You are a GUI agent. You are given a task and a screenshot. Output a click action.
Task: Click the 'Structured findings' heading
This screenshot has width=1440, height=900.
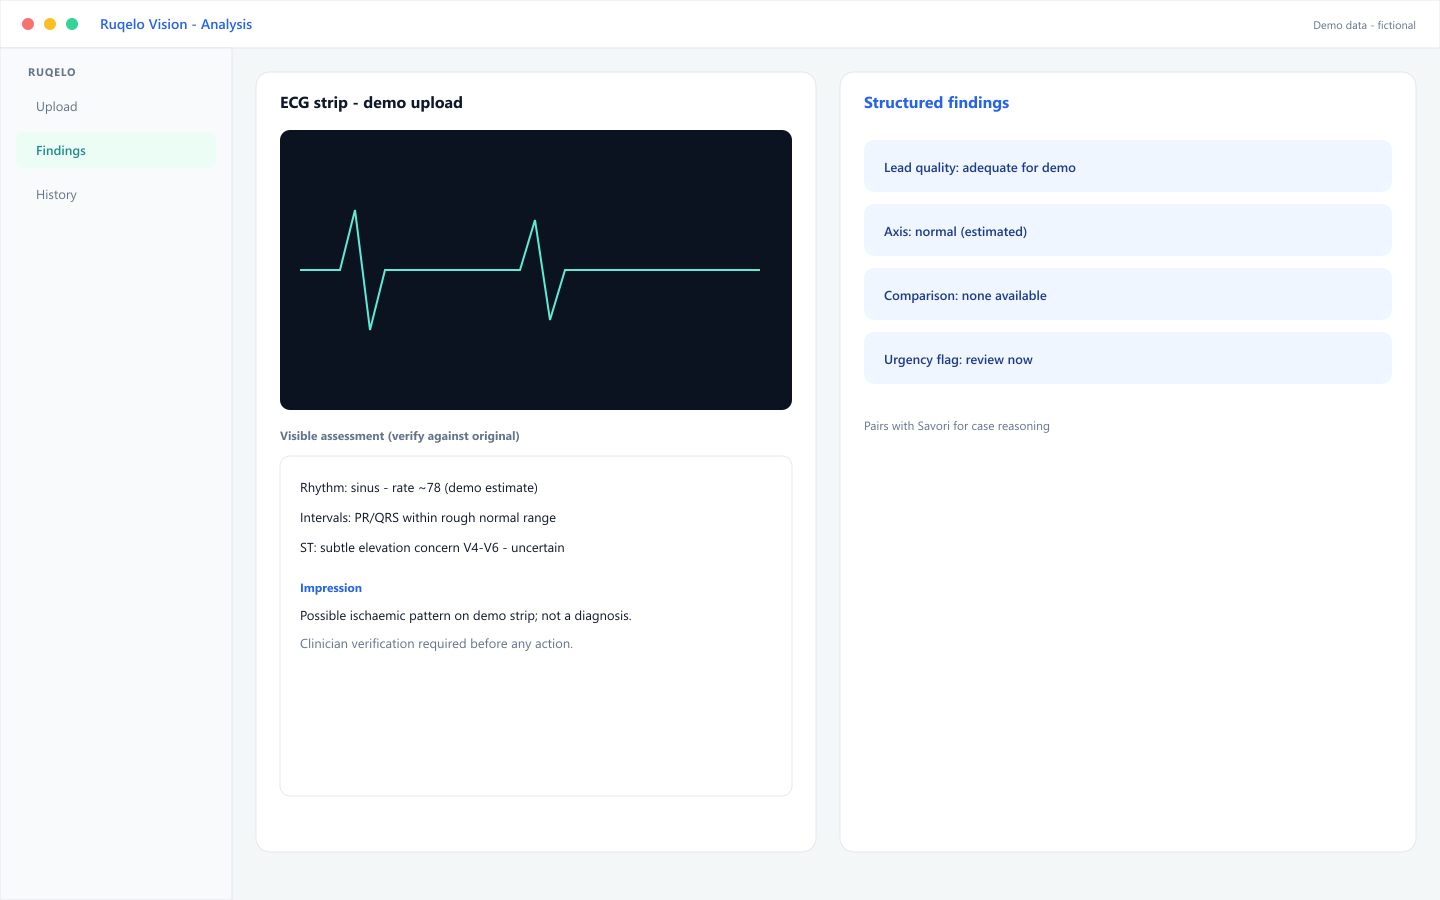click(936, 103)
